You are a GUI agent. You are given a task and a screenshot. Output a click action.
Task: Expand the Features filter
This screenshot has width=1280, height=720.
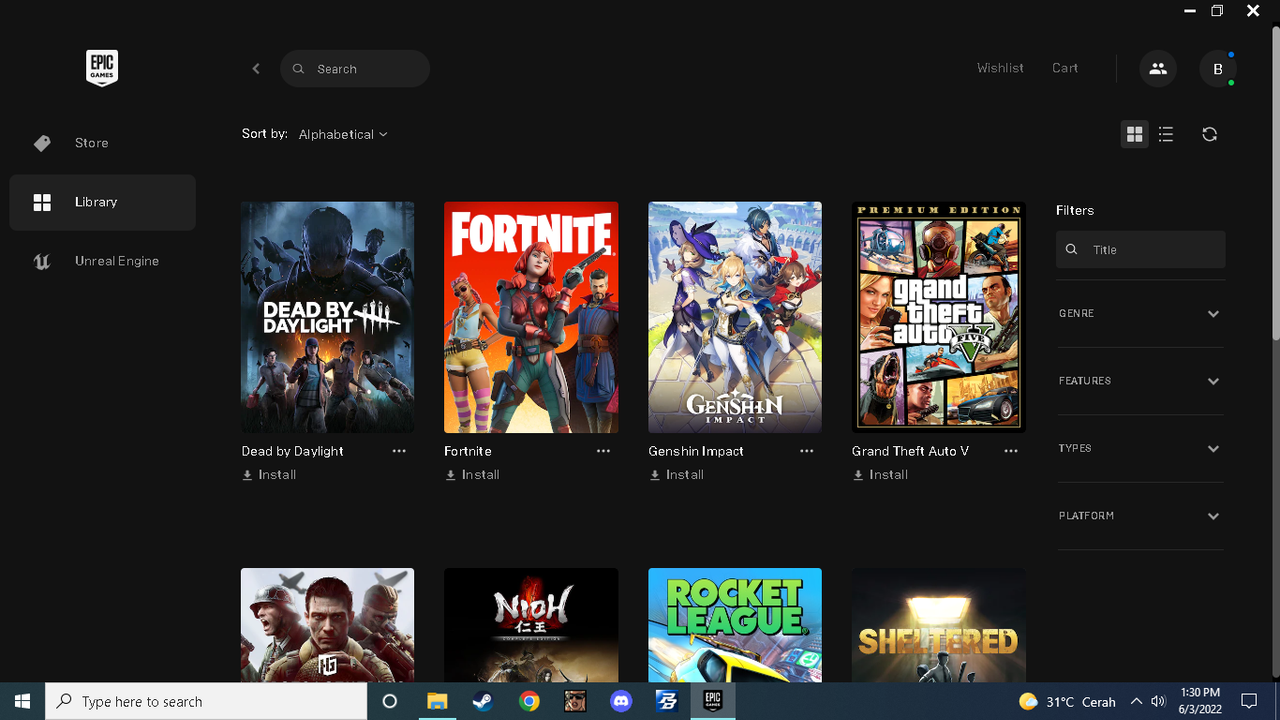pos(1140,381)
